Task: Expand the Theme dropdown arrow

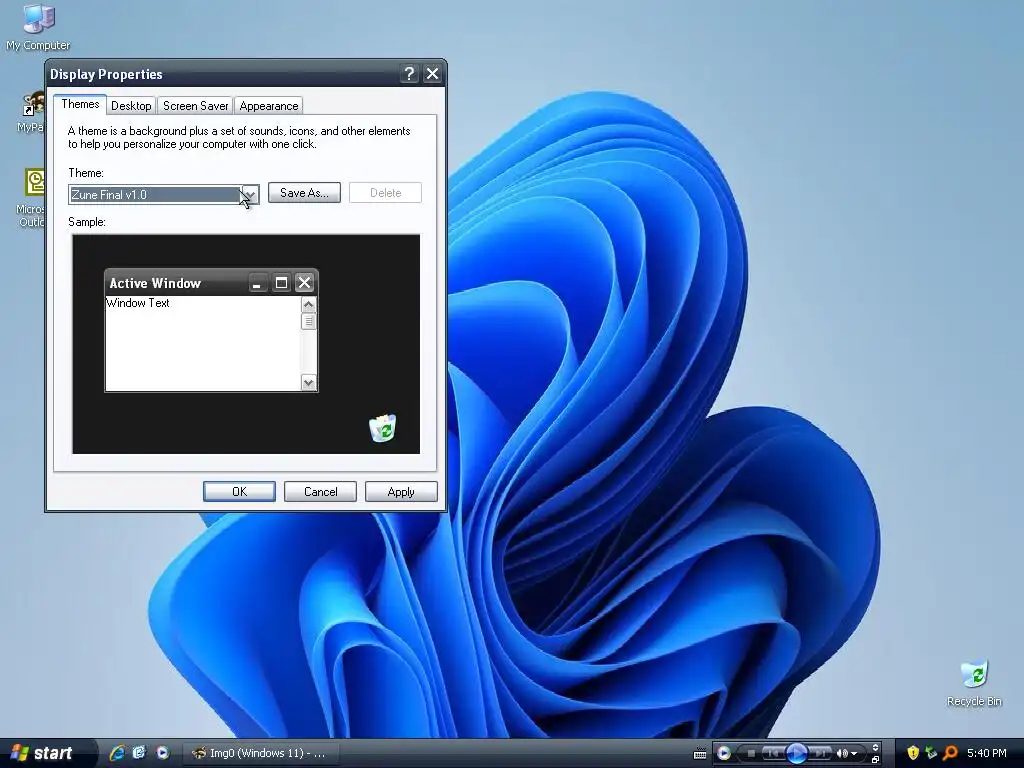Action: tap(250, 195)
